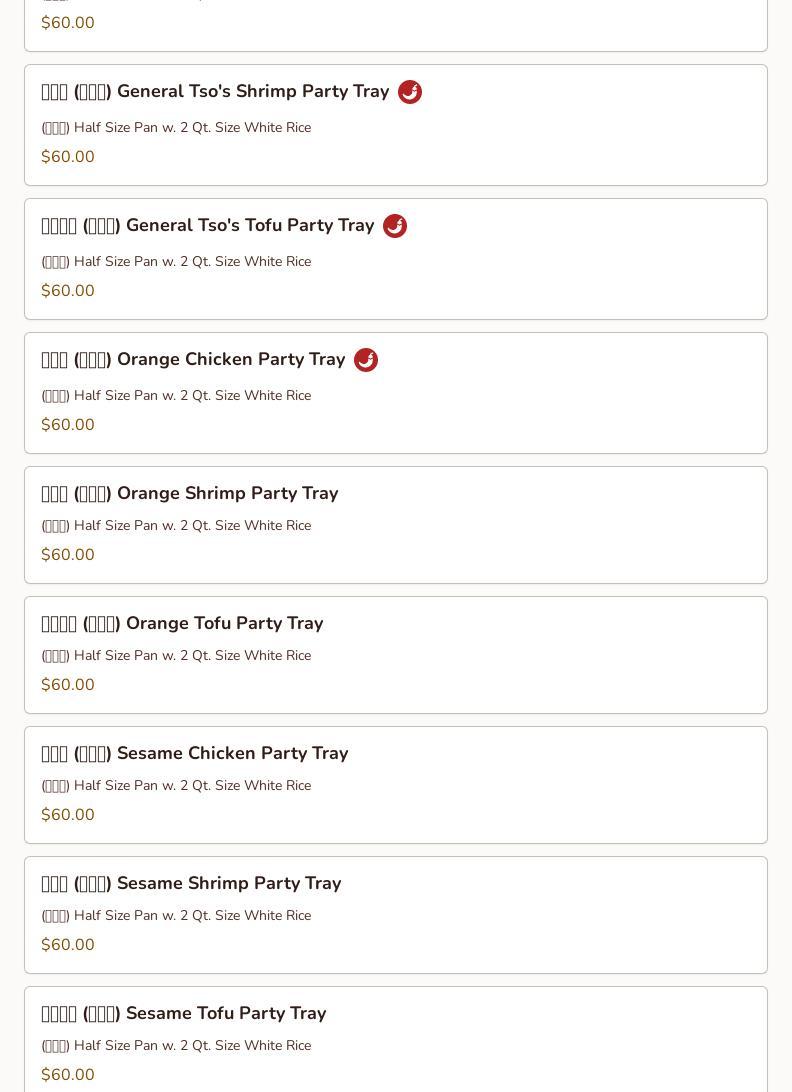The width and height of the screenshot is (792, 1092).
Task: Click the $60.00 price under Orange Shrimp
Action: [x=68, y=555]
